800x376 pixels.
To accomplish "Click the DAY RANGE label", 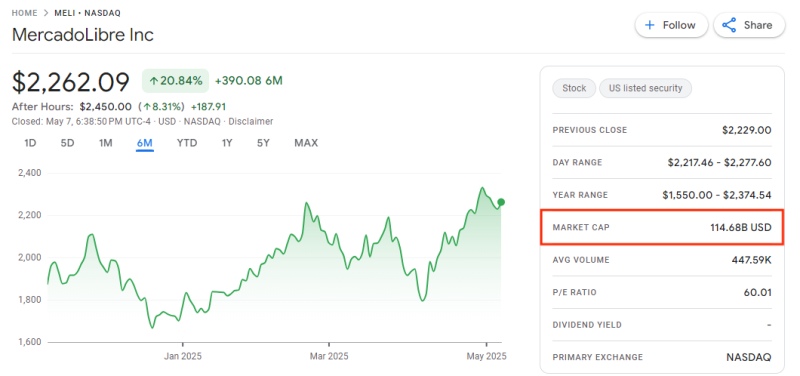I will 578,163.
